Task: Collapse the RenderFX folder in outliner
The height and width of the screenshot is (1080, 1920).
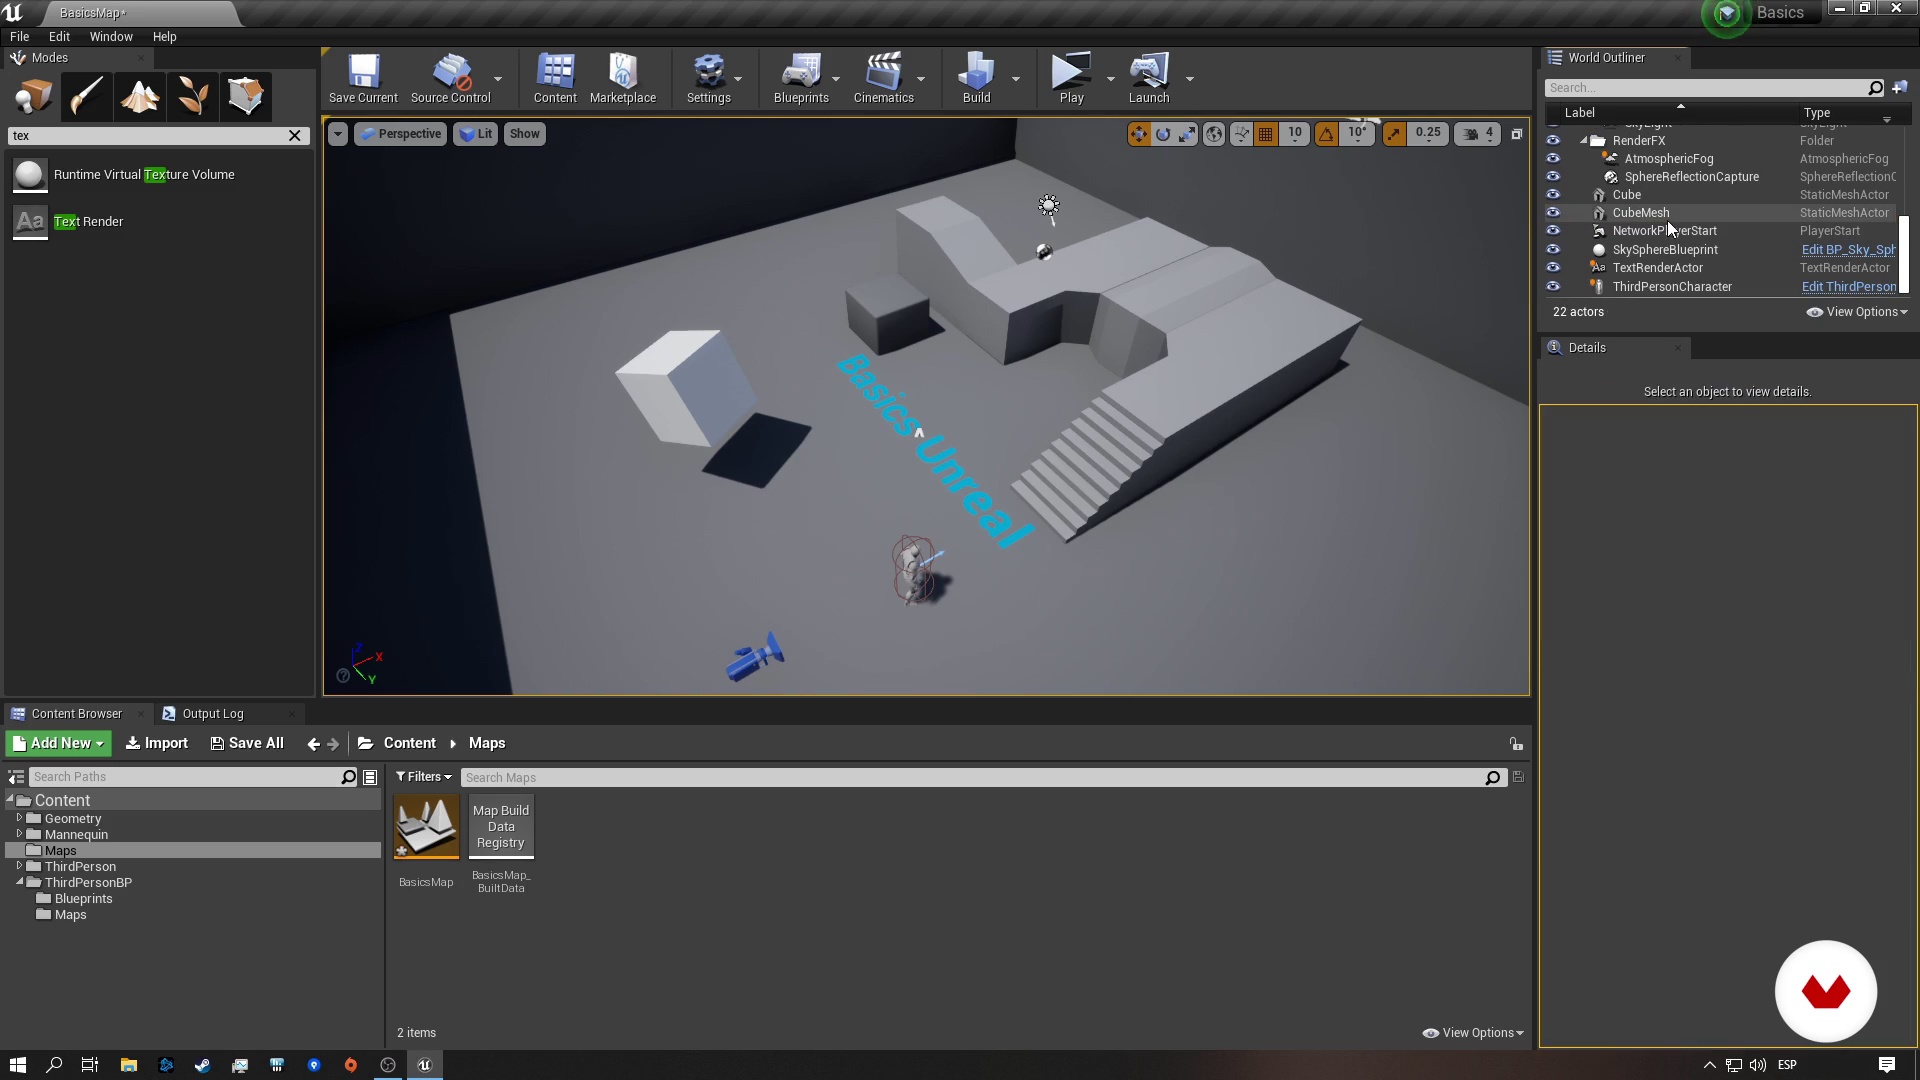Action: pos(1583,141)
